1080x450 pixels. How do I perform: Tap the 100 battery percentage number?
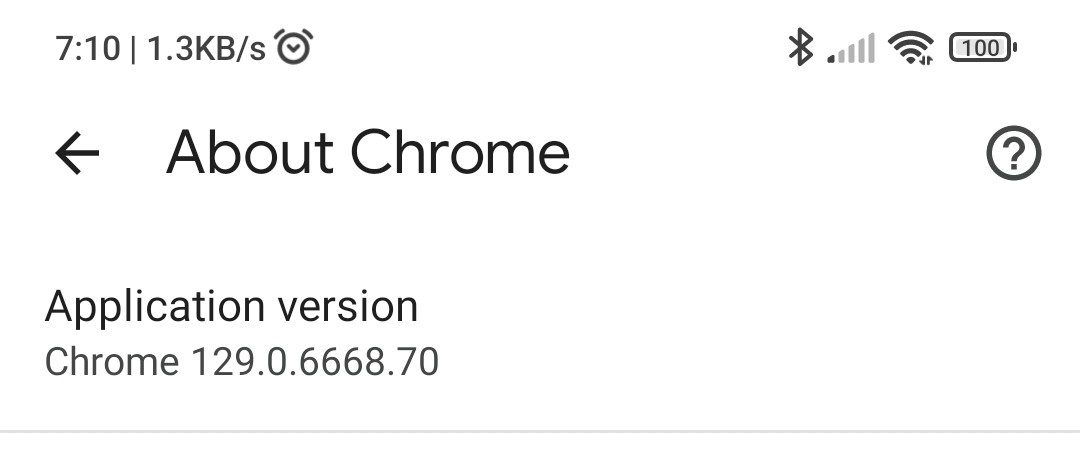pos(980,47)
